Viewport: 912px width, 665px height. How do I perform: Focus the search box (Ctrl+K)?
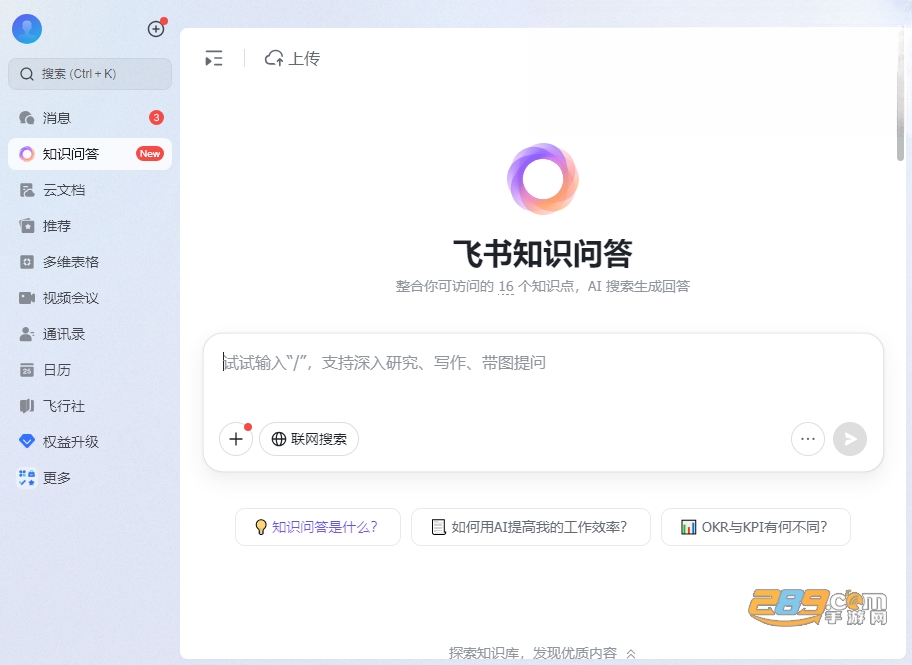90,74
